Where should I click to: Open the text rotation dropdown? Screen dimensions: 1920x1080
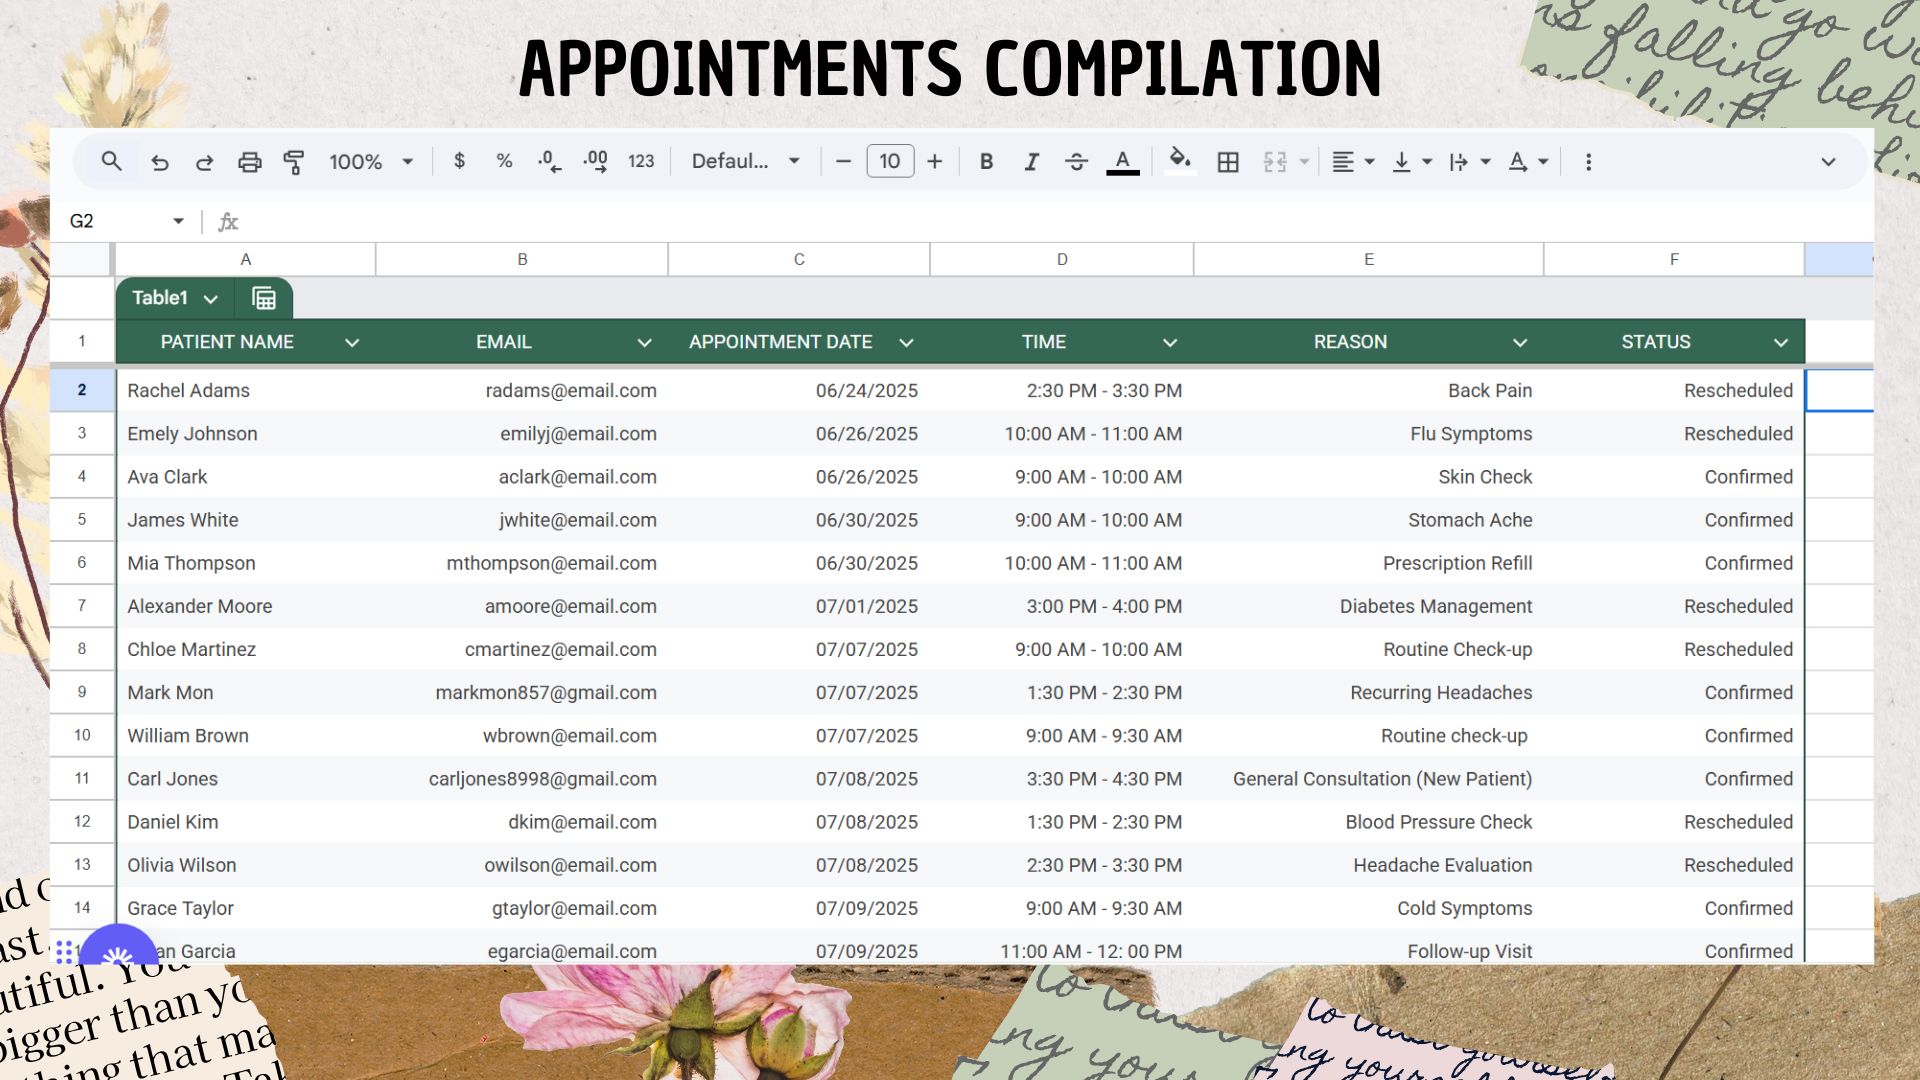[x=1528, y=162]
